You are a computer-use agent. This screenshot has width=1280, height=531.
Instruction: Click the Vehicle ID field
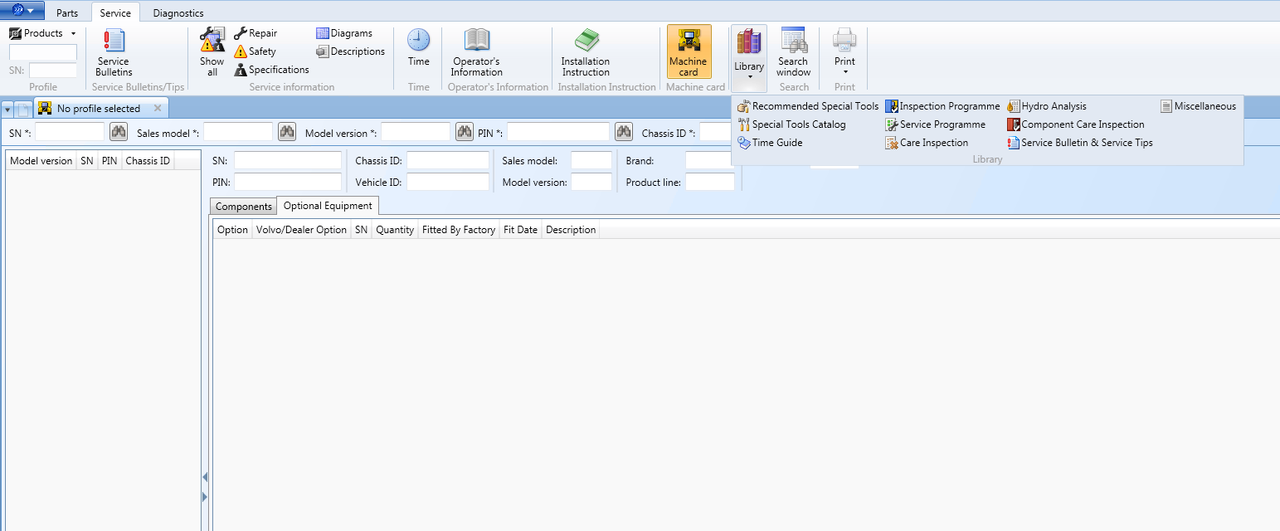click(x=448, y=182)
